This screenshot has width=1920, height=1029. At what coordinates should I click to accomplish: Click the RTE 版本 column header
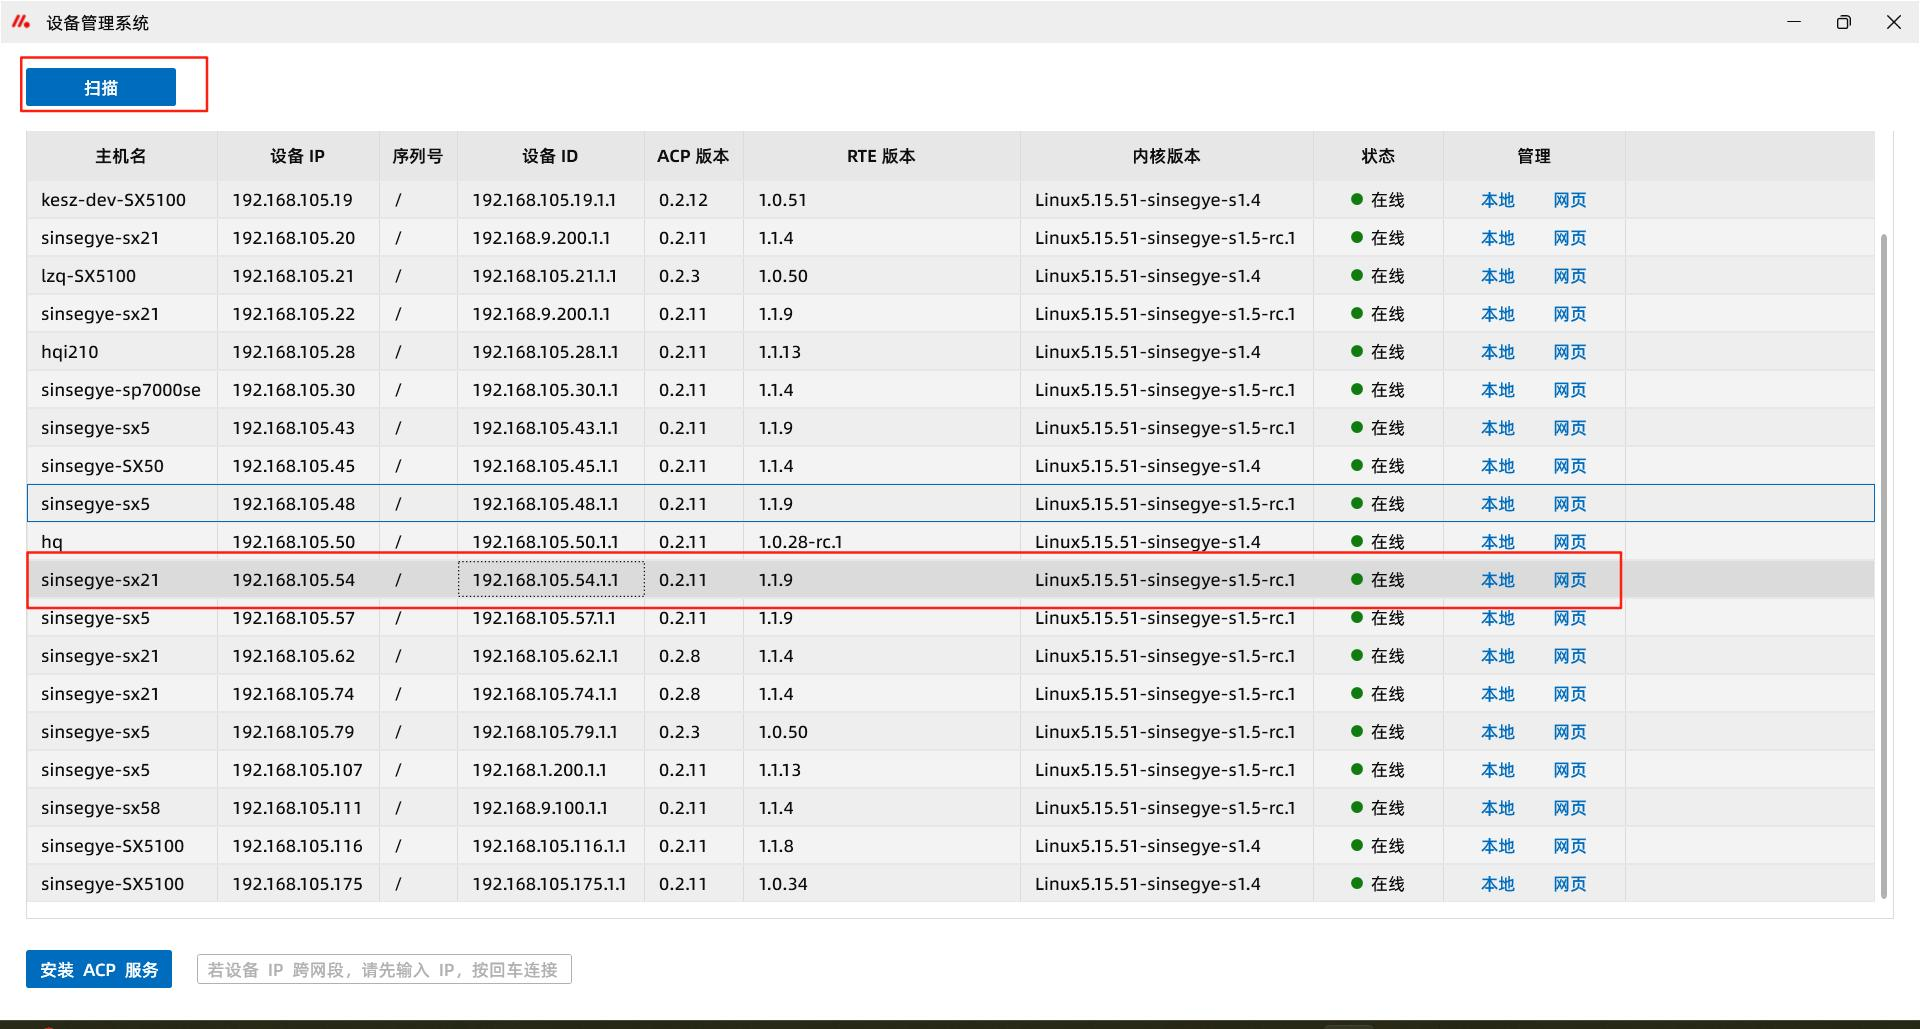[881, 156]
